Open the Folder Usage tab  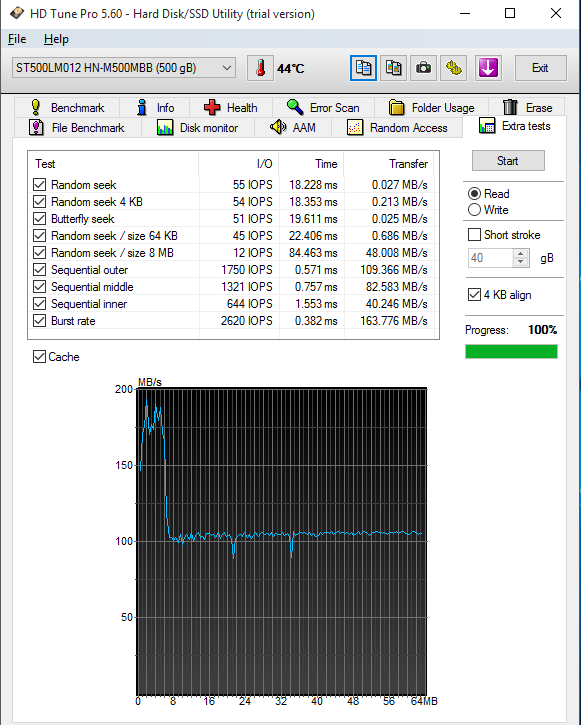point(431,108)
